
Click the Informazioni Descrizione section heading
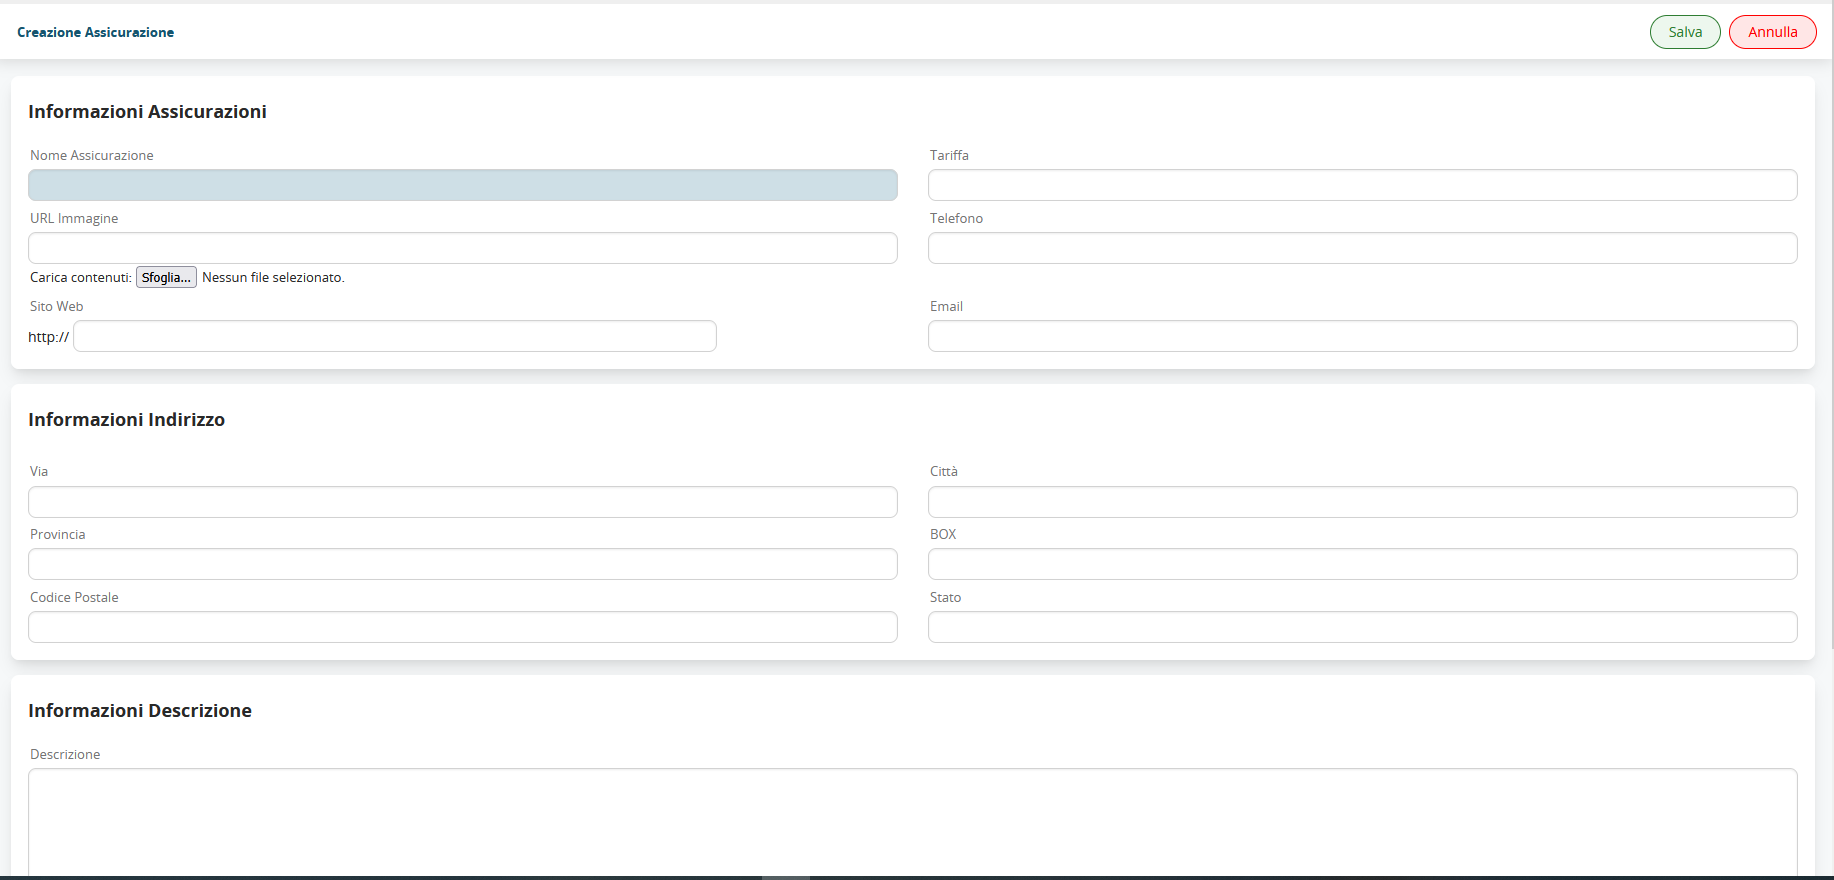140,711
